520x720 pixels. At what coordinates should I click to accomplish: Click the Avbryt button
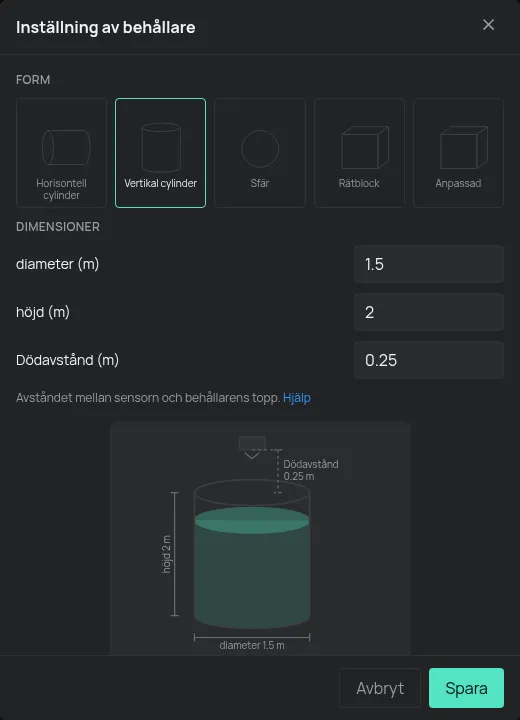click(x=380, y=688)
